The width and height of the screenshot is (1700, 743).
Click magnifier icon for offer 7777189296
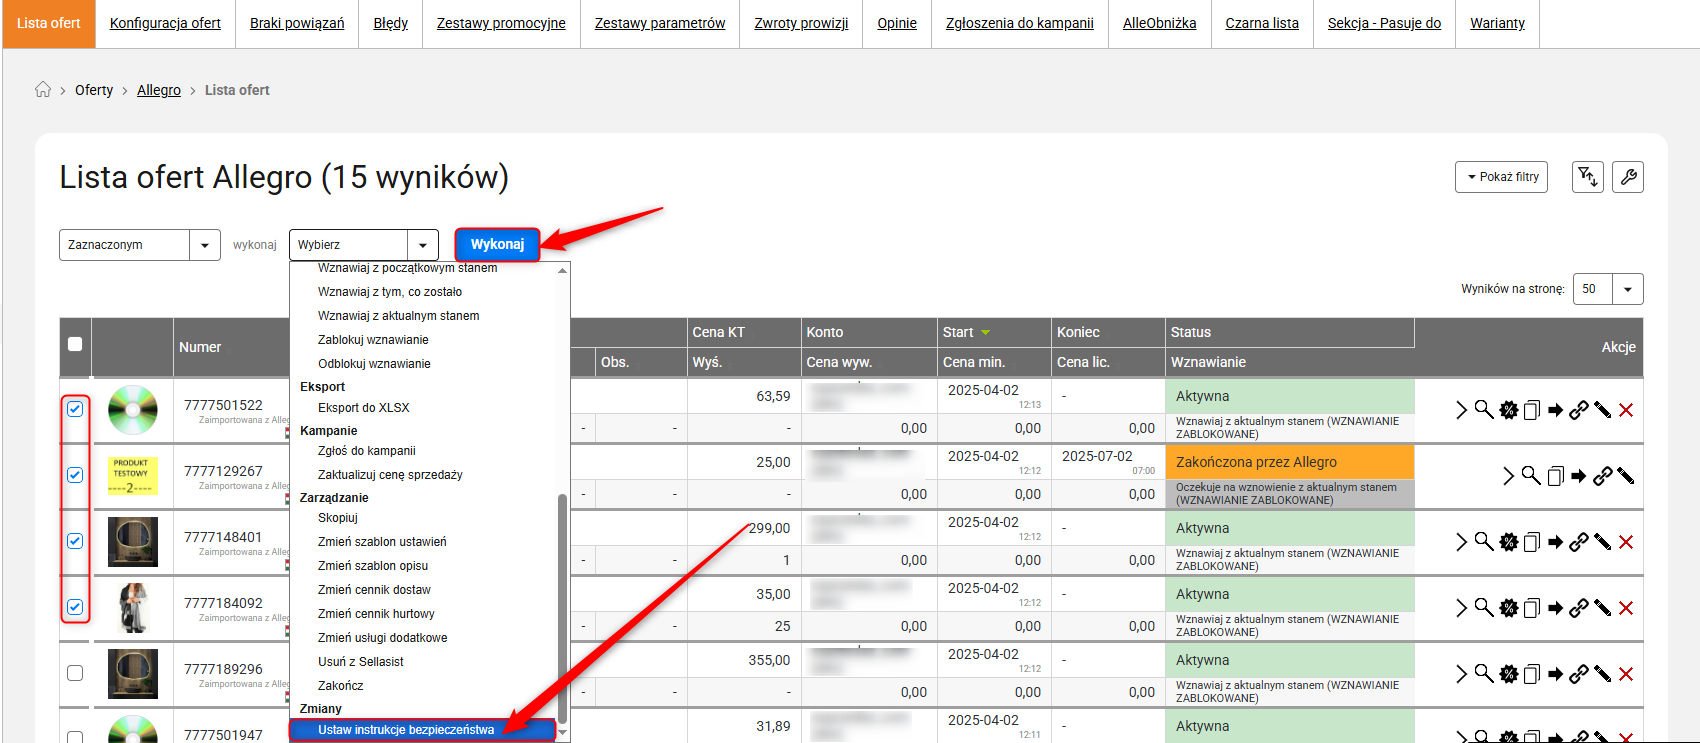(1484, 673)
